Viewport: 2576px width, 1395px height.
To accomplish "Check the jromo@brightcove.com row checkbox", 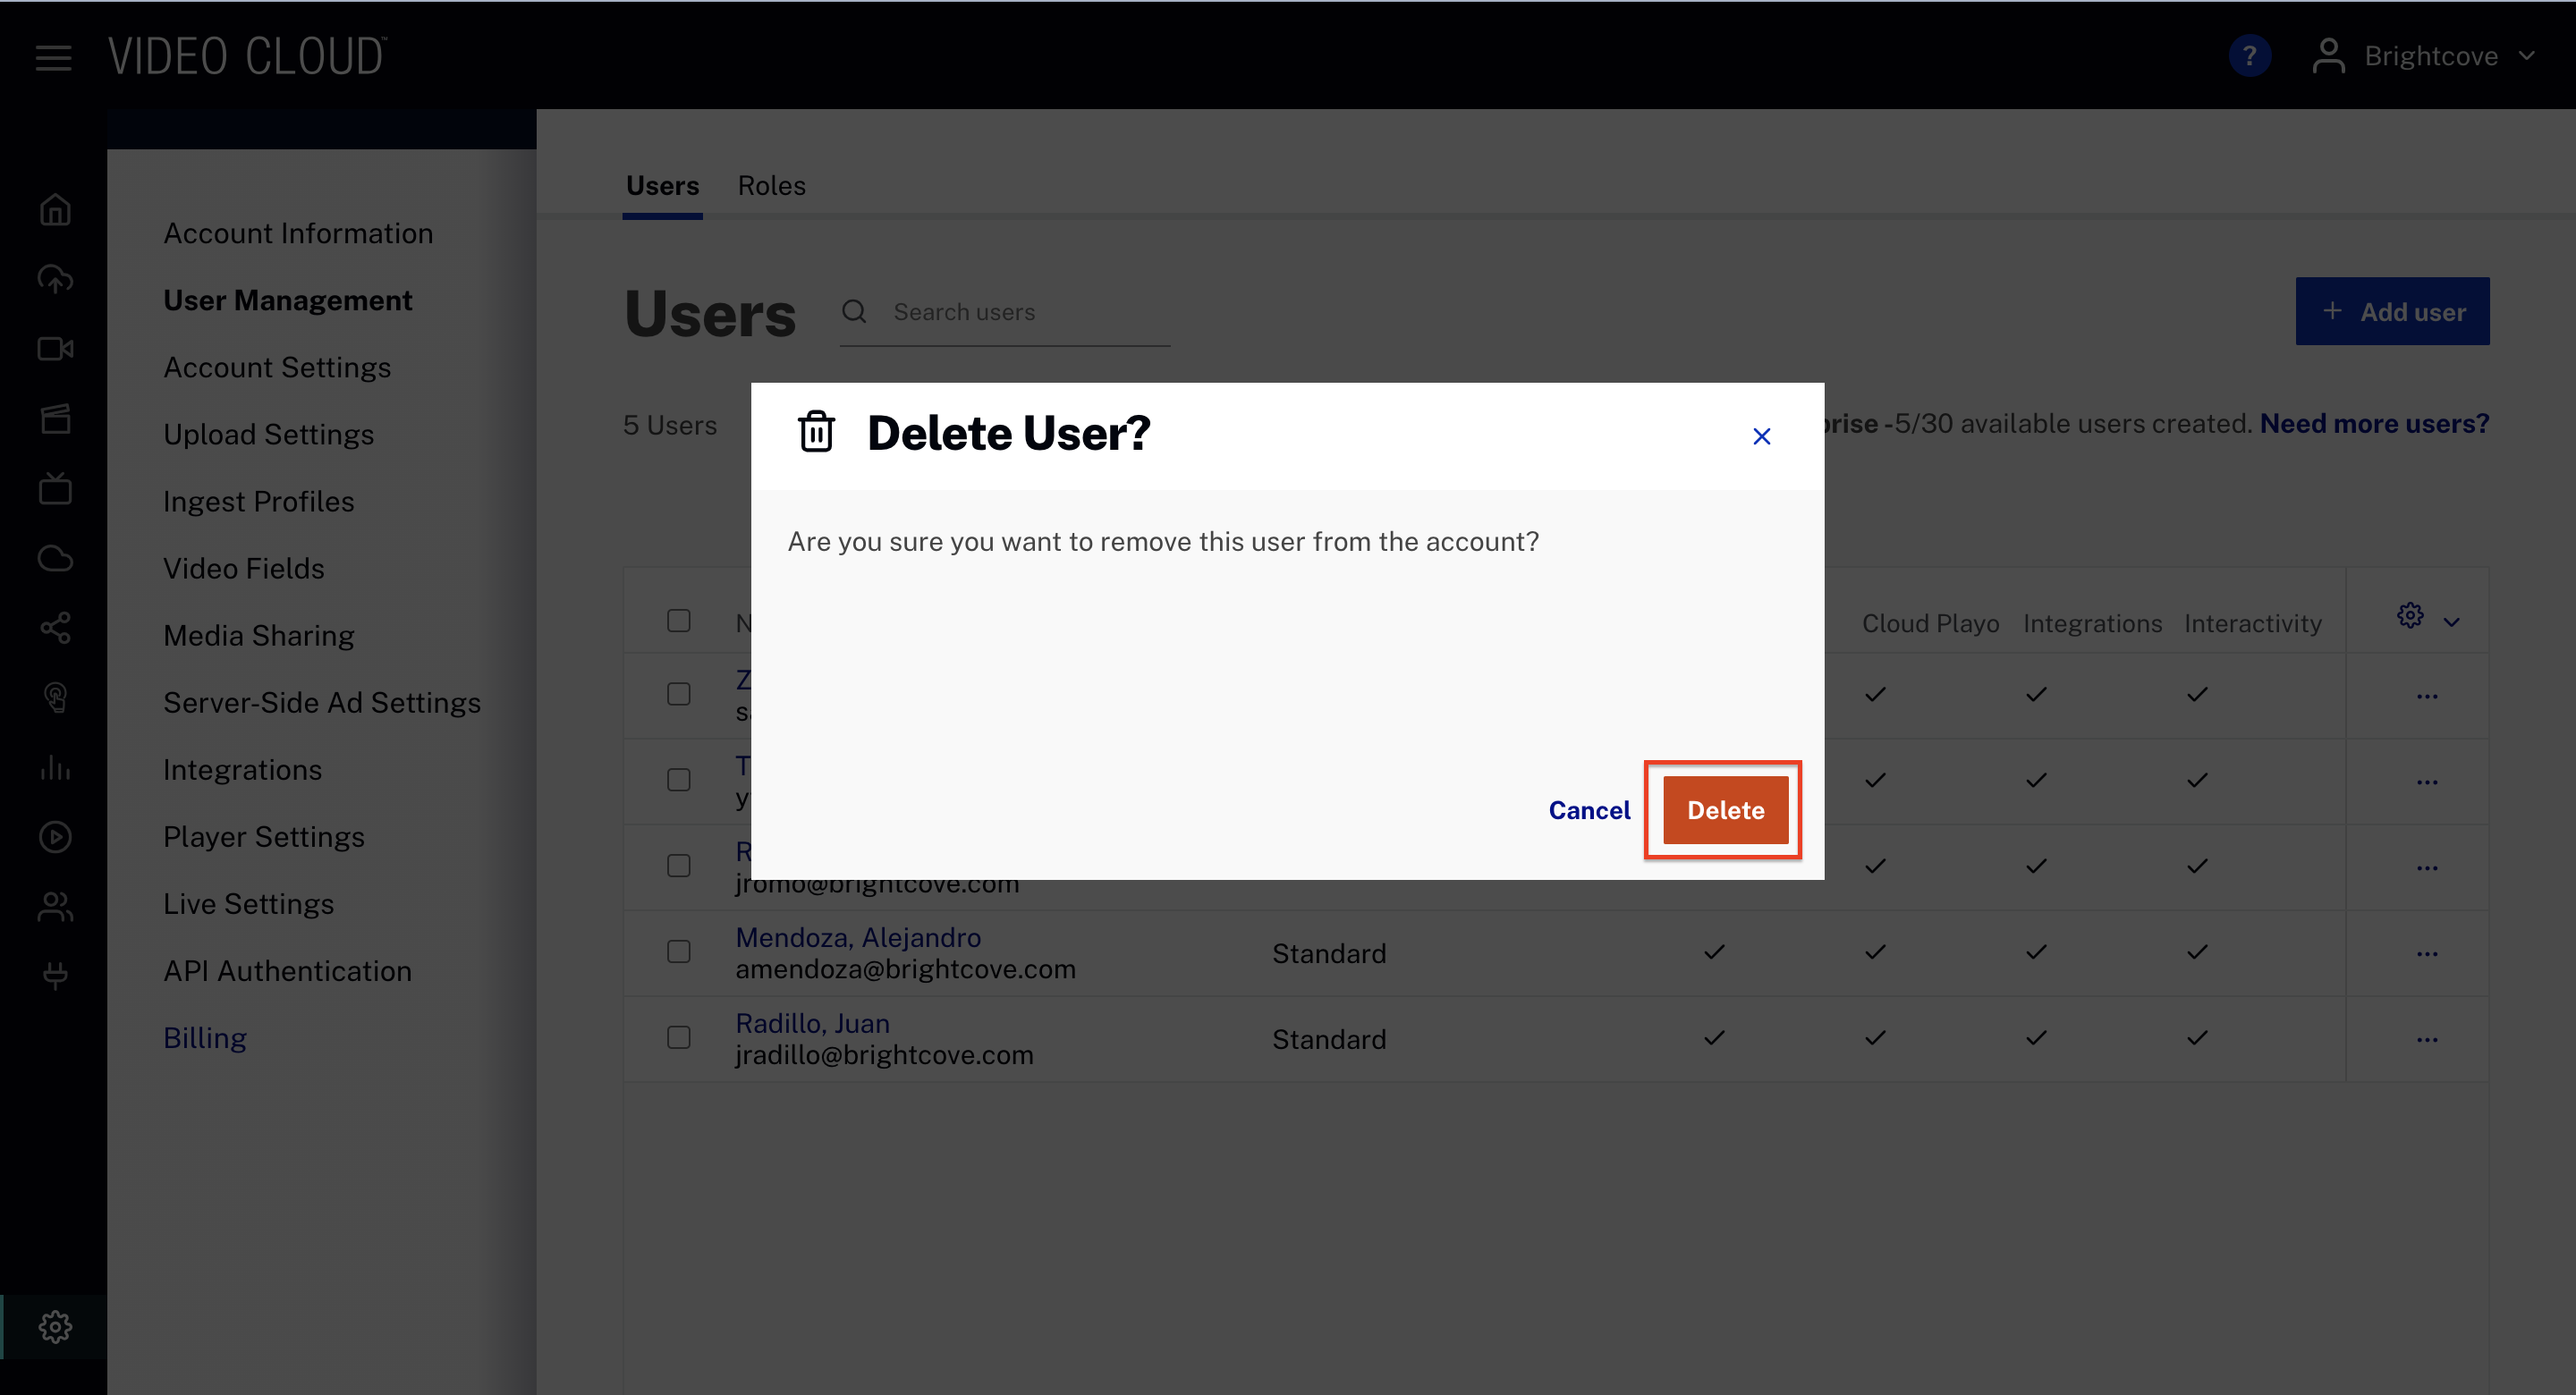I will [x=679, y=866].
